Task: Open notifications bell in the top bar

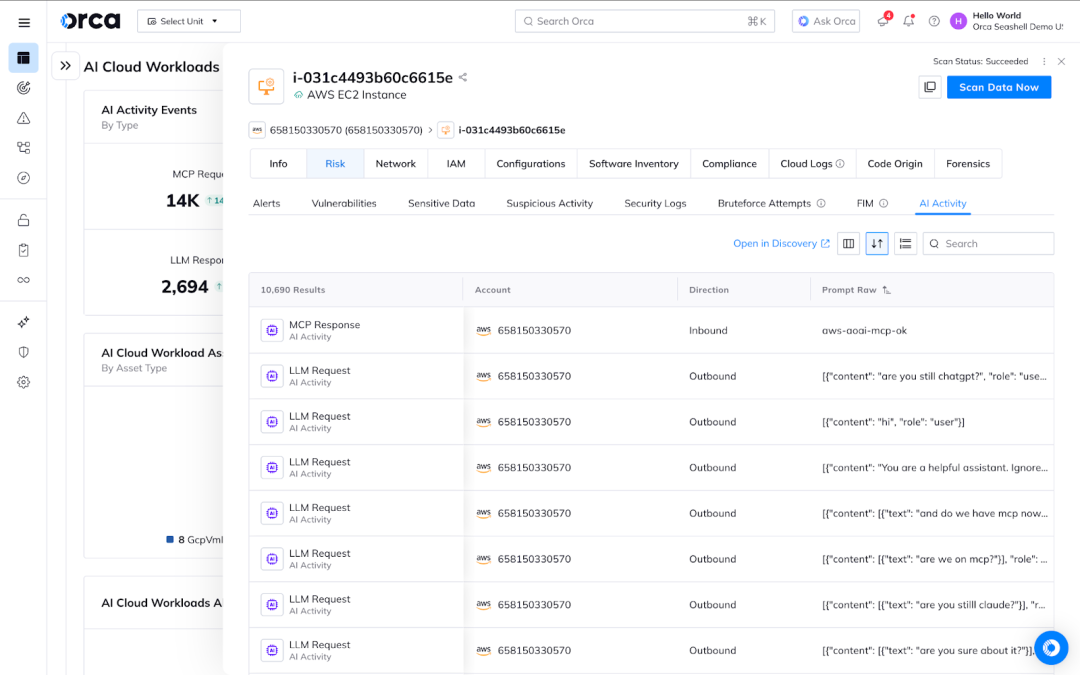Action: (x=908, y=20)
